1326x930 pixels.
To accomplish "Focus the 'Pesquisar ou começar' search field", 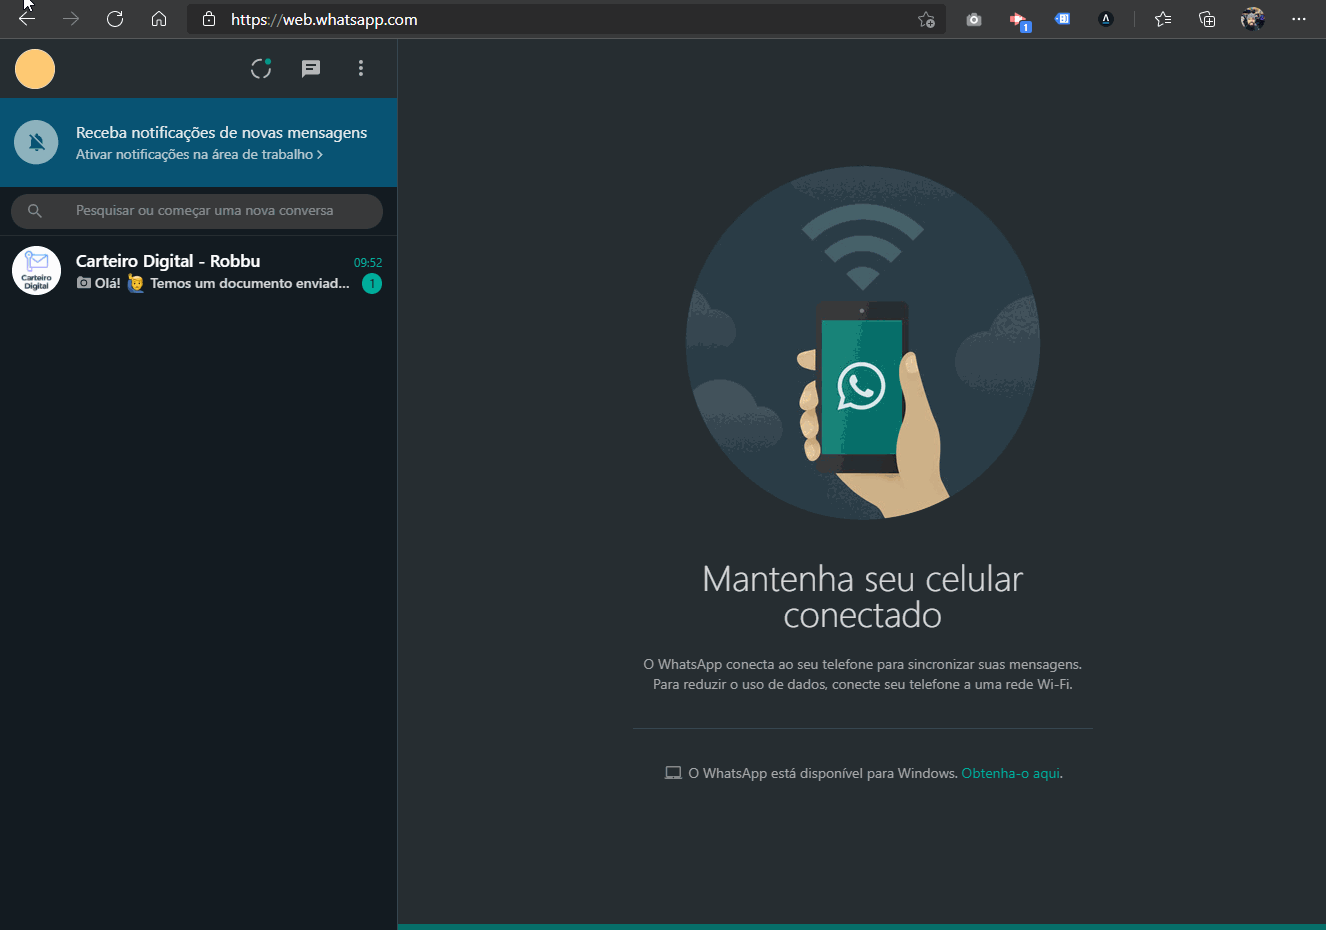I will [x=205, y=211].
